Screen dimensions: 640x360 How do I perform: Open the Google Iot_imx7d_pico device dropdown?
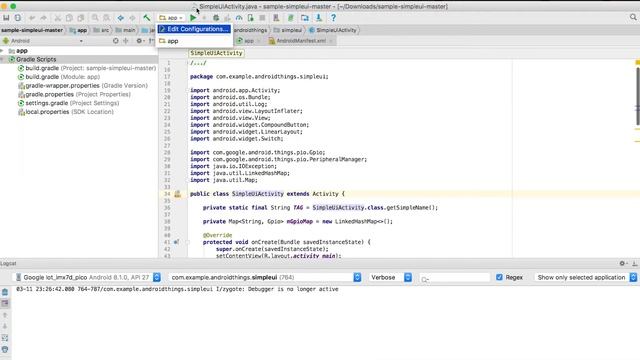87,277
